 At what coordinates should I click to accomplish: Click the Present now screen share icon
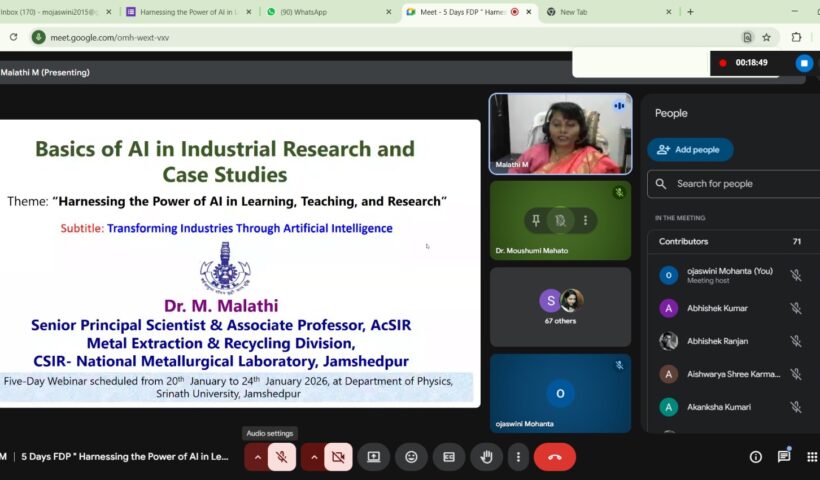tap(373, 457)
